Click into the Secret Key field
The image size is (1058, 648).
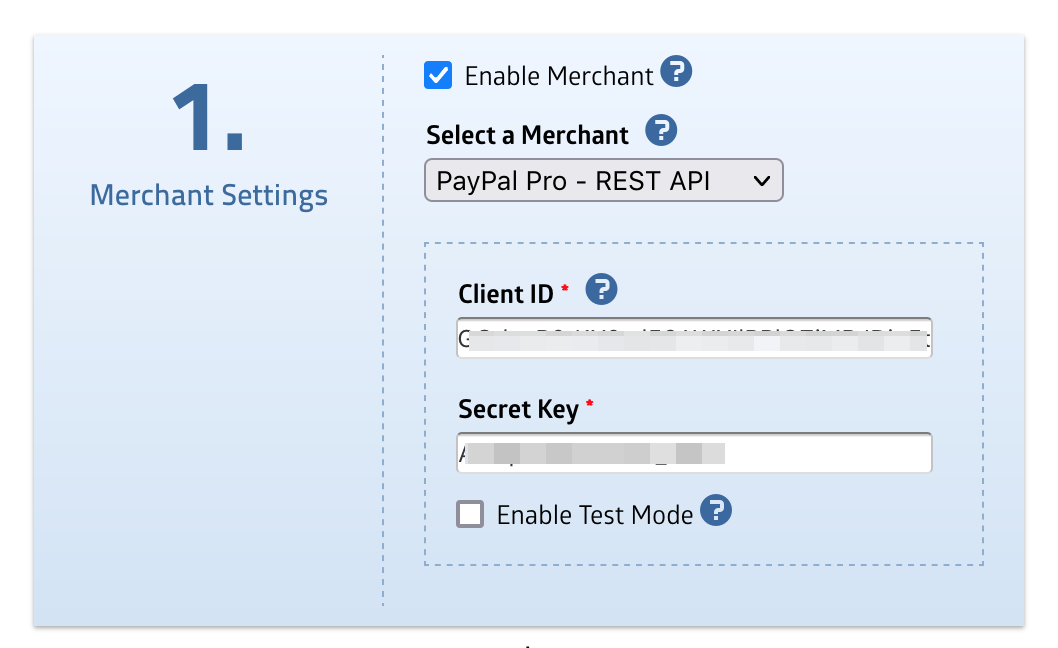[694, 453]
